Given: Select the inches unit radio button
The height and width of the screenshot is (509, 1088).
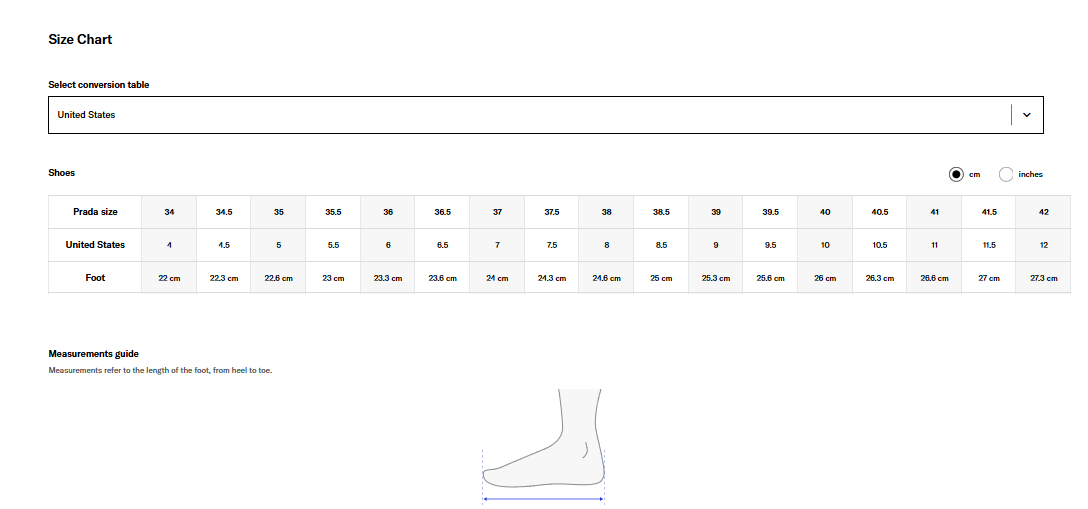Looking at the screenshot, I should pos(1006,174).
